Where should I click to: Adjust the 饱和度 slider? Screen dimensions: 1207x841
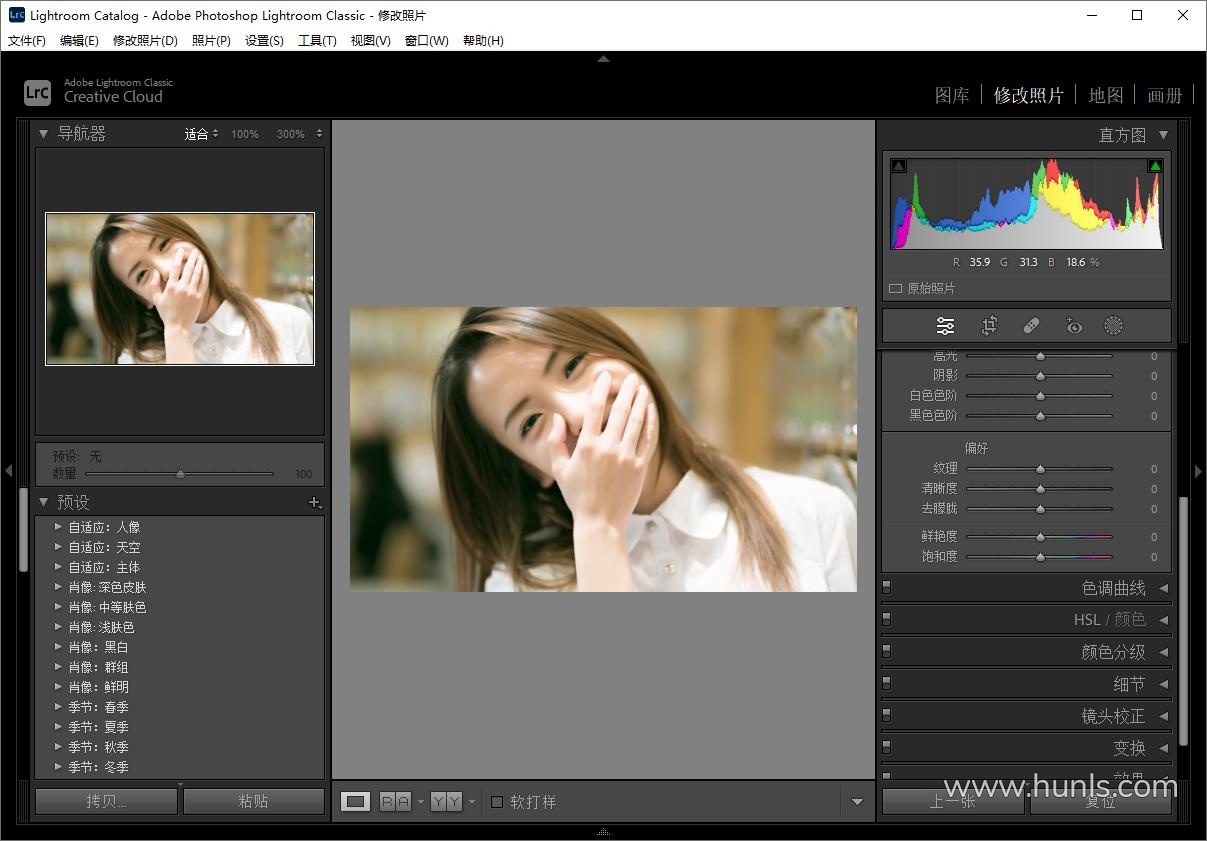1040,557
